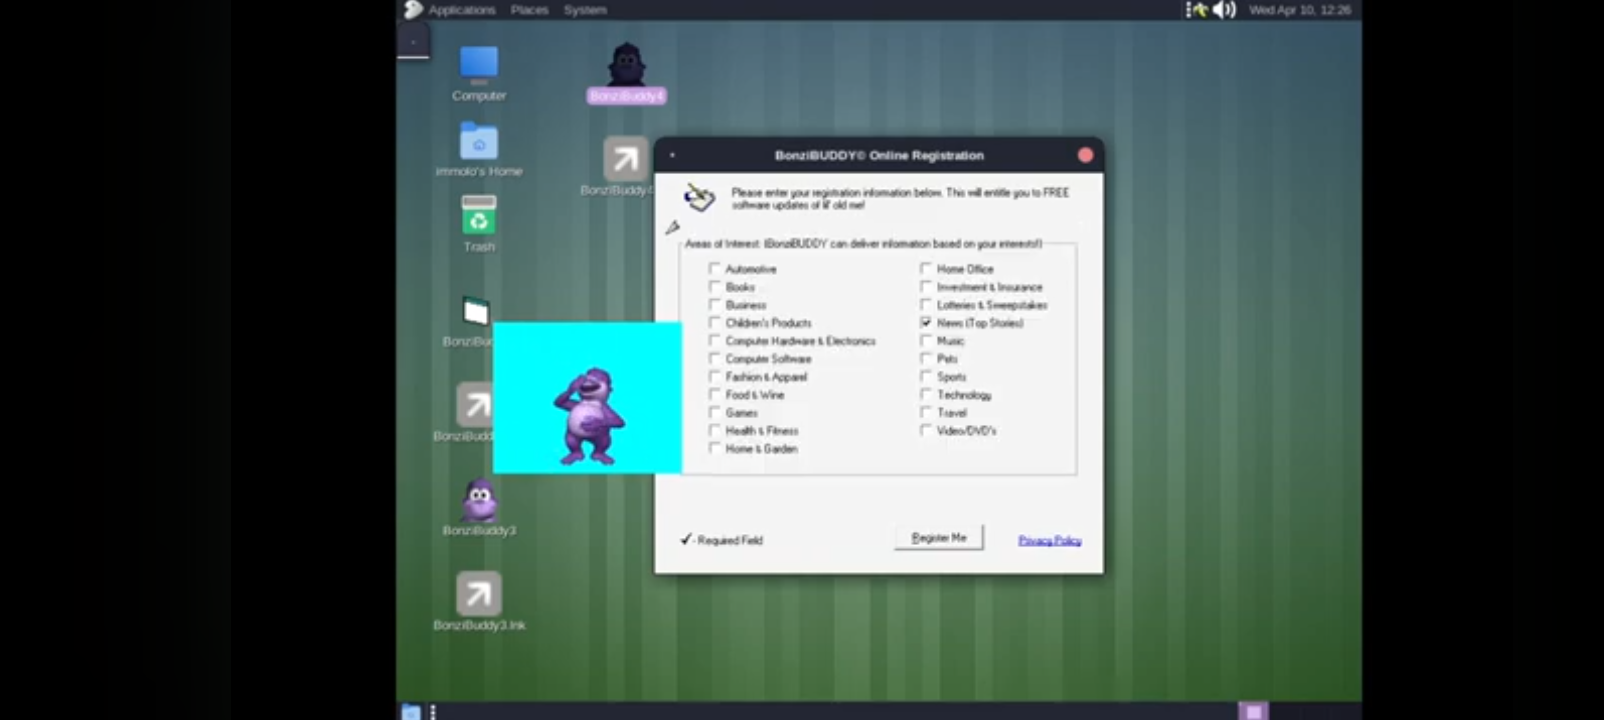Click the distribution logo in top panel
The width and height of the screenshot is (1604, 720).
click(413, 9)
